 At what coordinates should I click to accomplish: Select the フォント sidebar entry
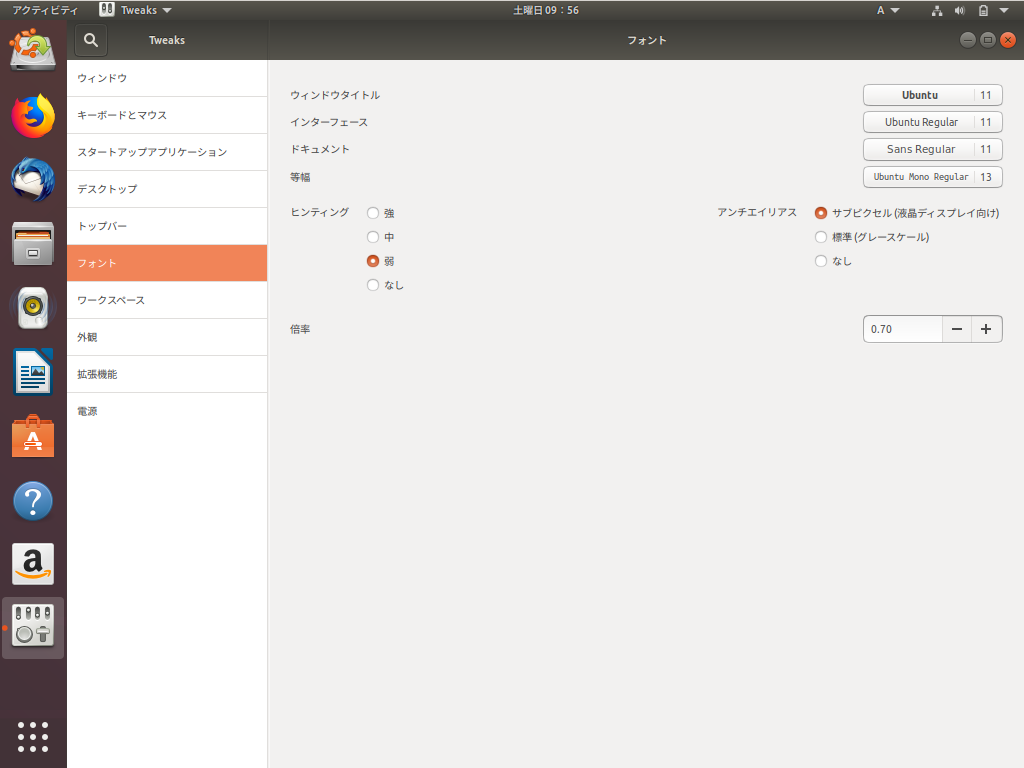pyautogui.click(x=167, y=263)
